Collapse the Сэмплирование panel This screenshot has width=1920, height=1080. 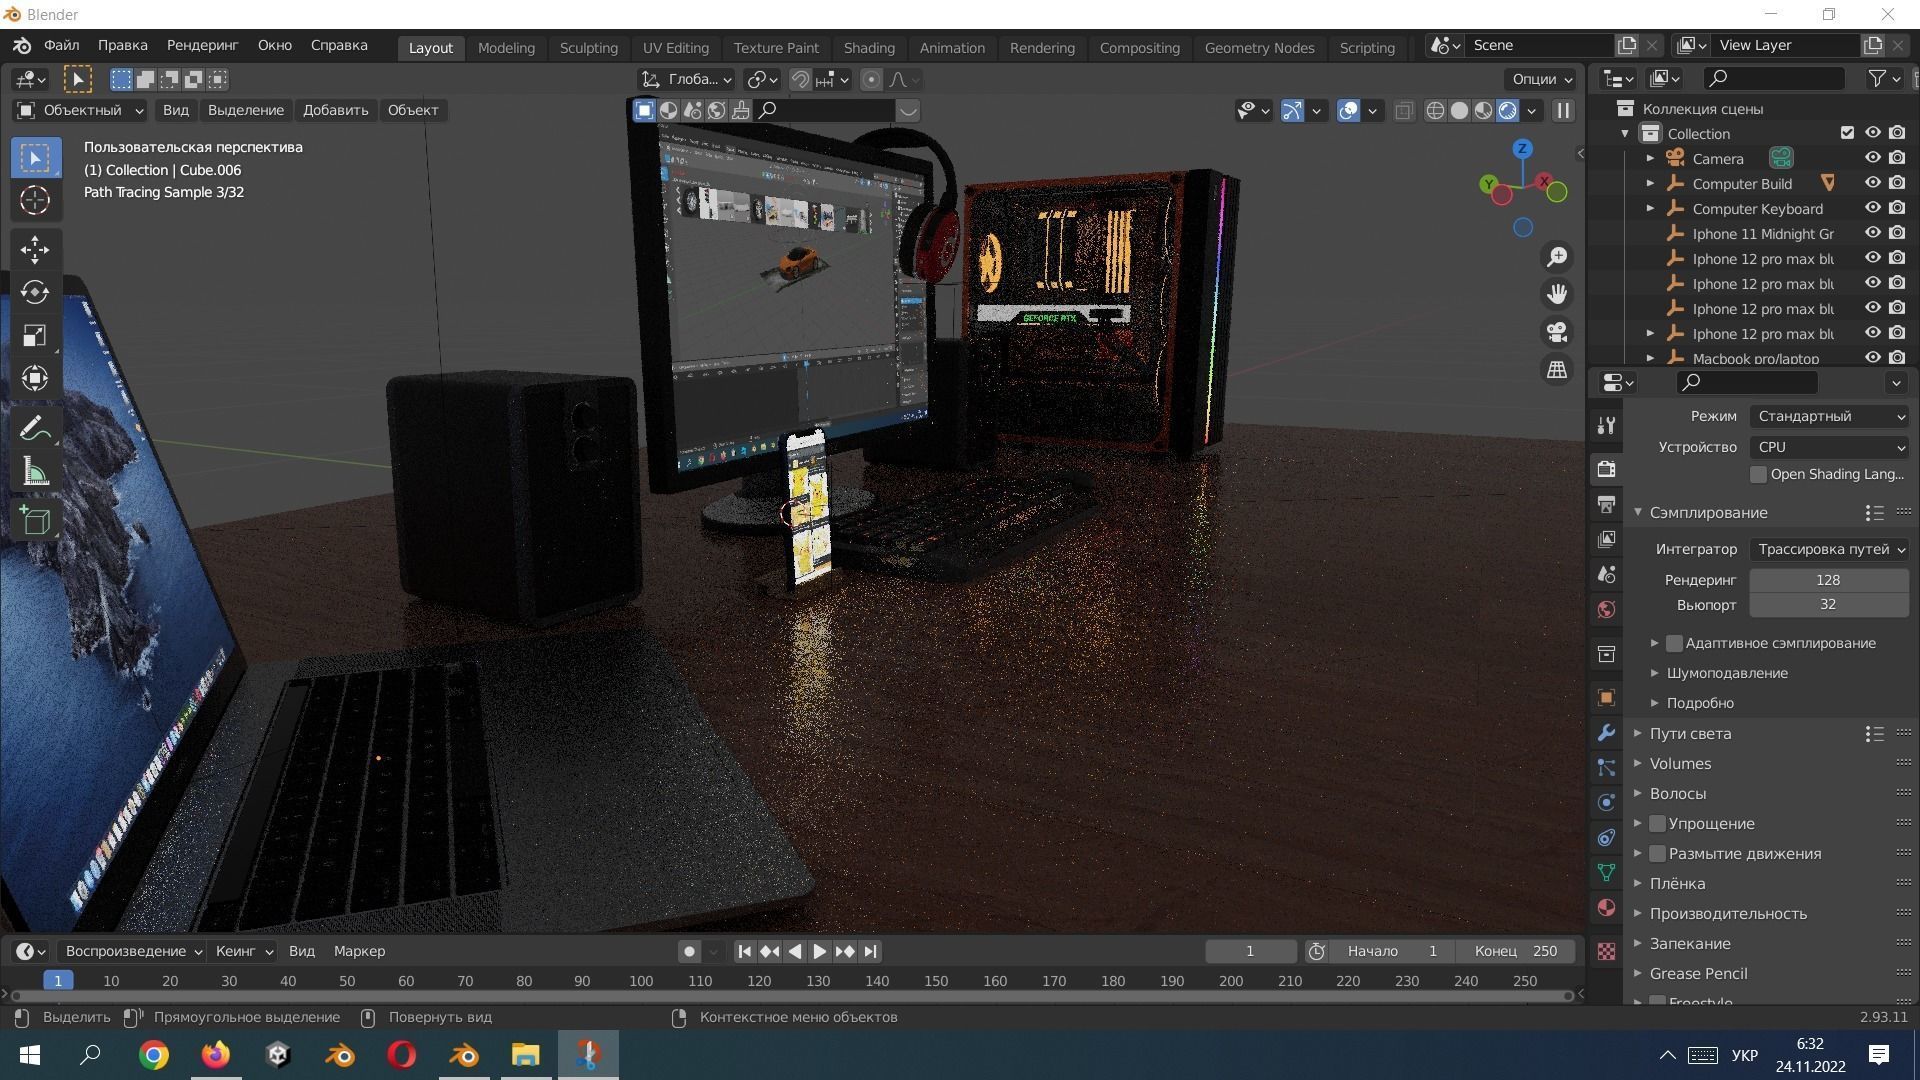tap(1638, 512)
